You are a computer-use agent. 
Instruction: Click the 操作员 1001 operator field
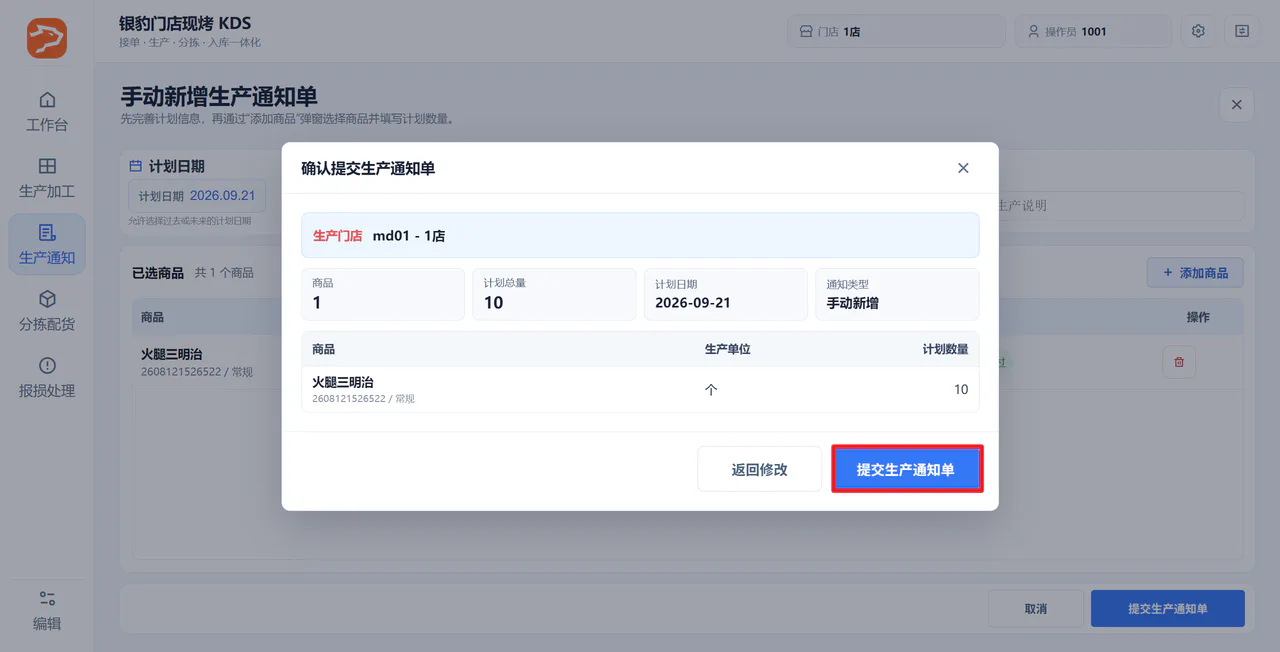pyautogui.click(x=1093, y=31)
